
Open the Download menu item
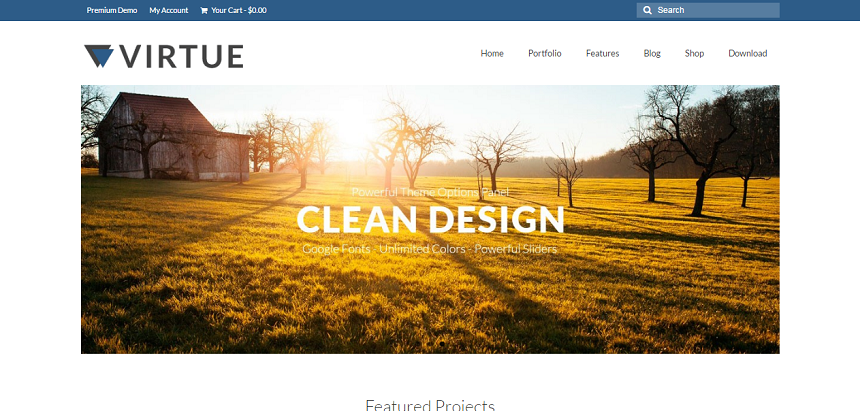click(x=748, y=53)
